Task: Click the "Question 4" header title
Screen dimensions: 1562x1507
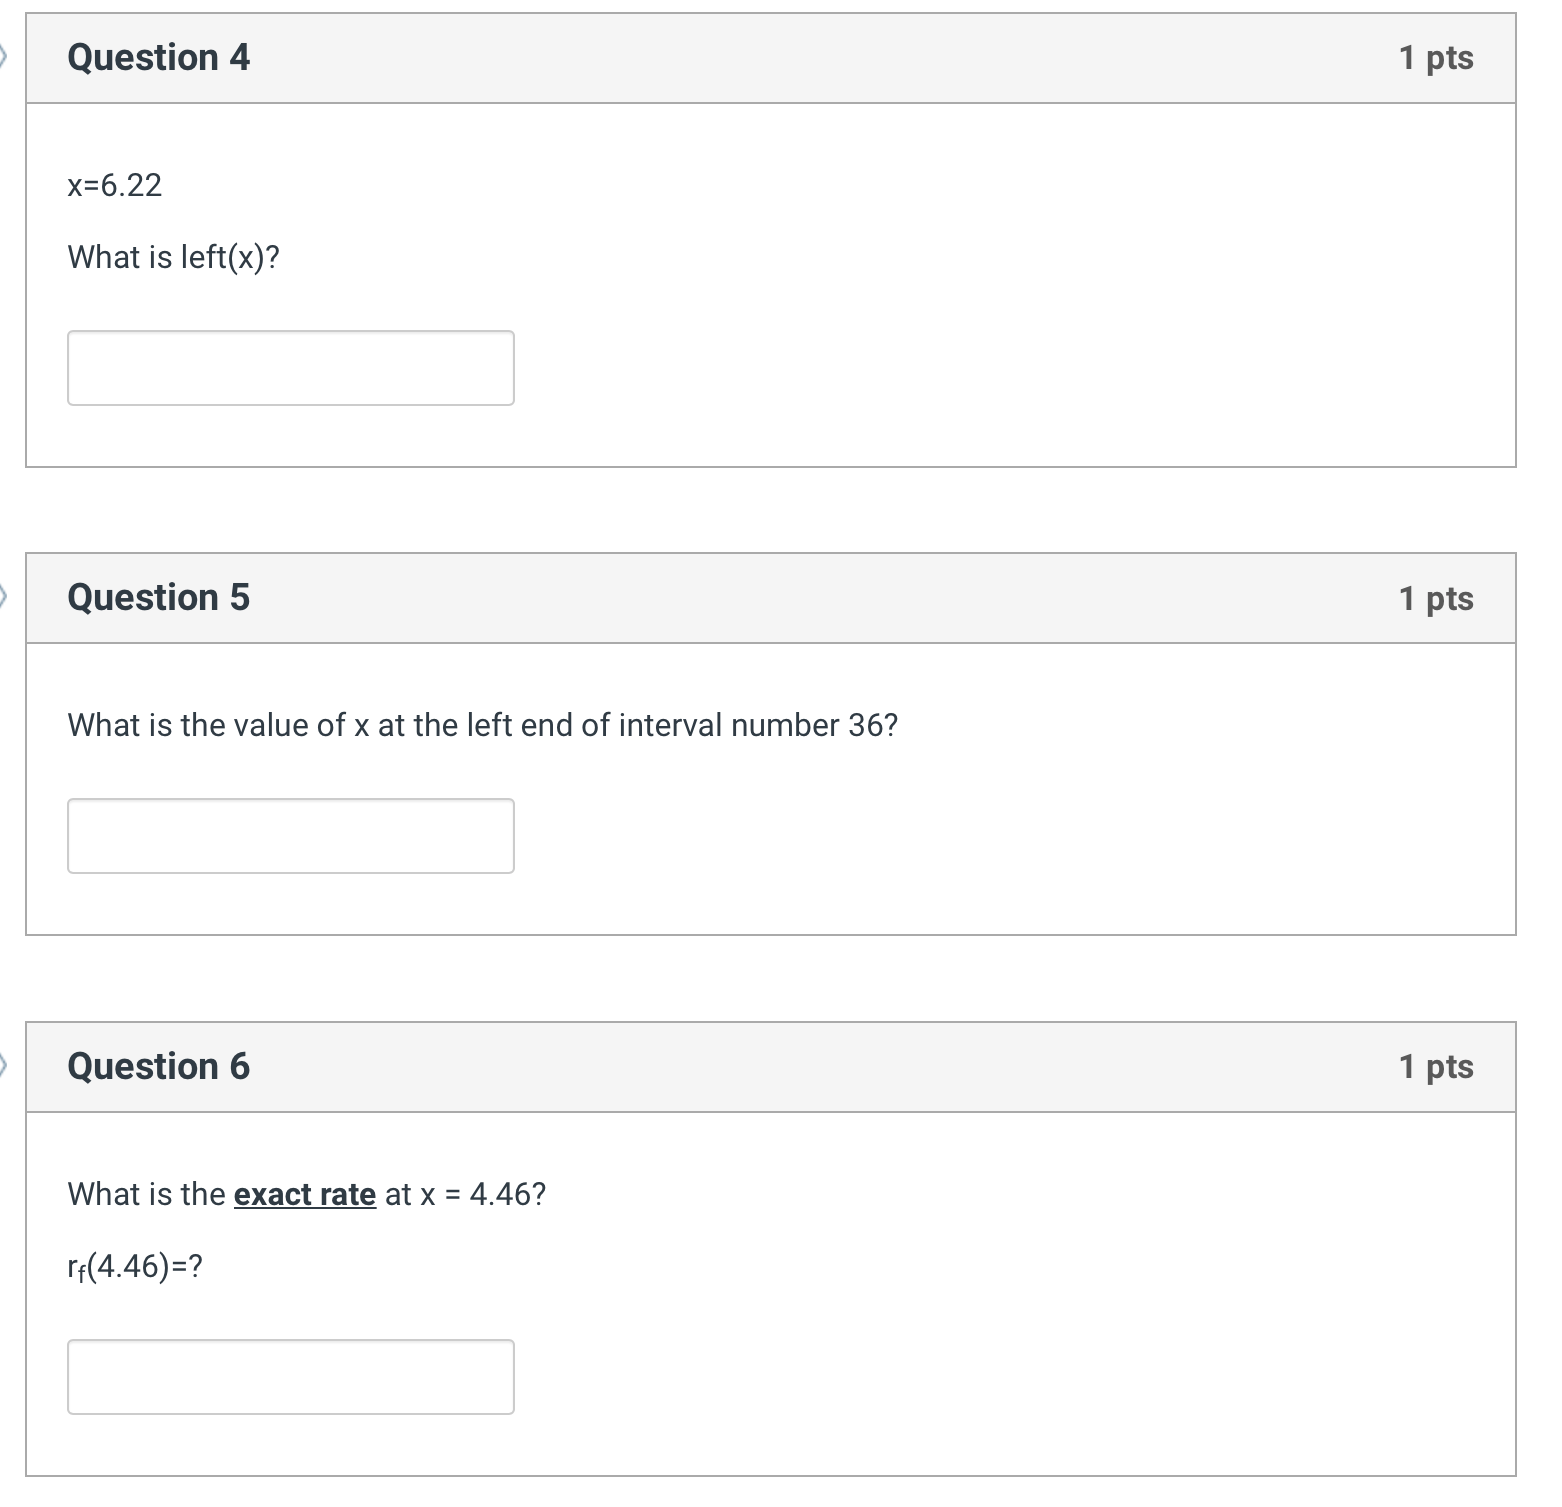Action: click(x=158, y=58)
